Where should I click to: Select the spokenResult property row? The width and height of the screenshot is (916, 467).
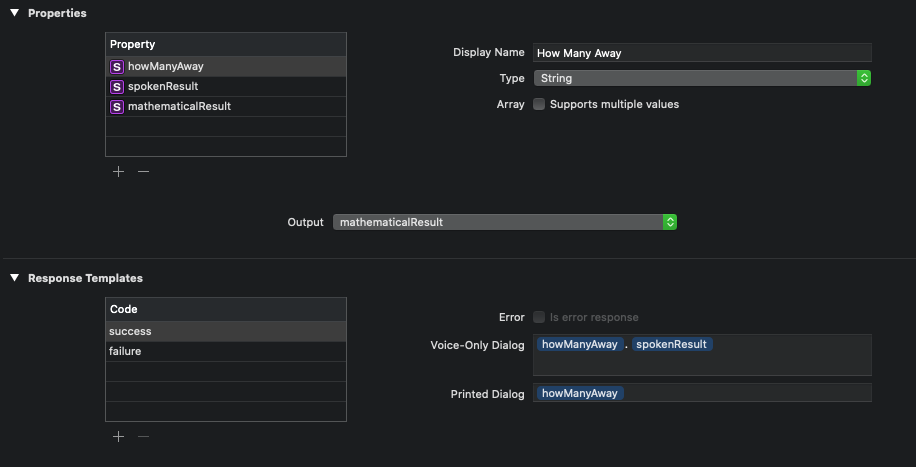pos(226,87)
